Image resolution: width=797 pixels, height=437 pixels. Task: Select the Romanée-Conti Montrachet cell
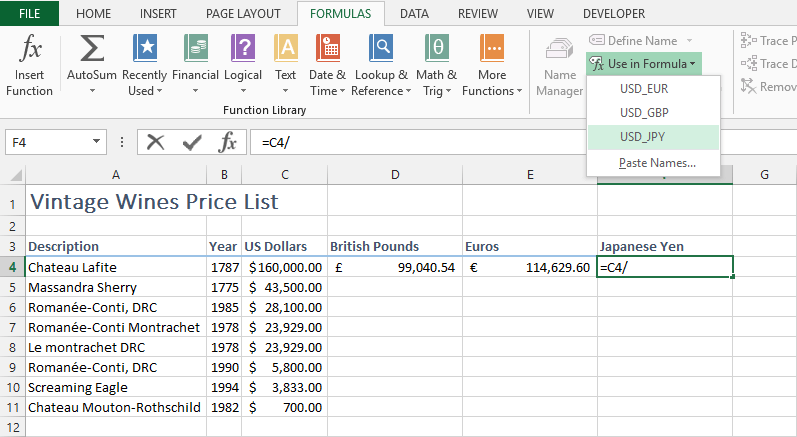pos(116,328)
